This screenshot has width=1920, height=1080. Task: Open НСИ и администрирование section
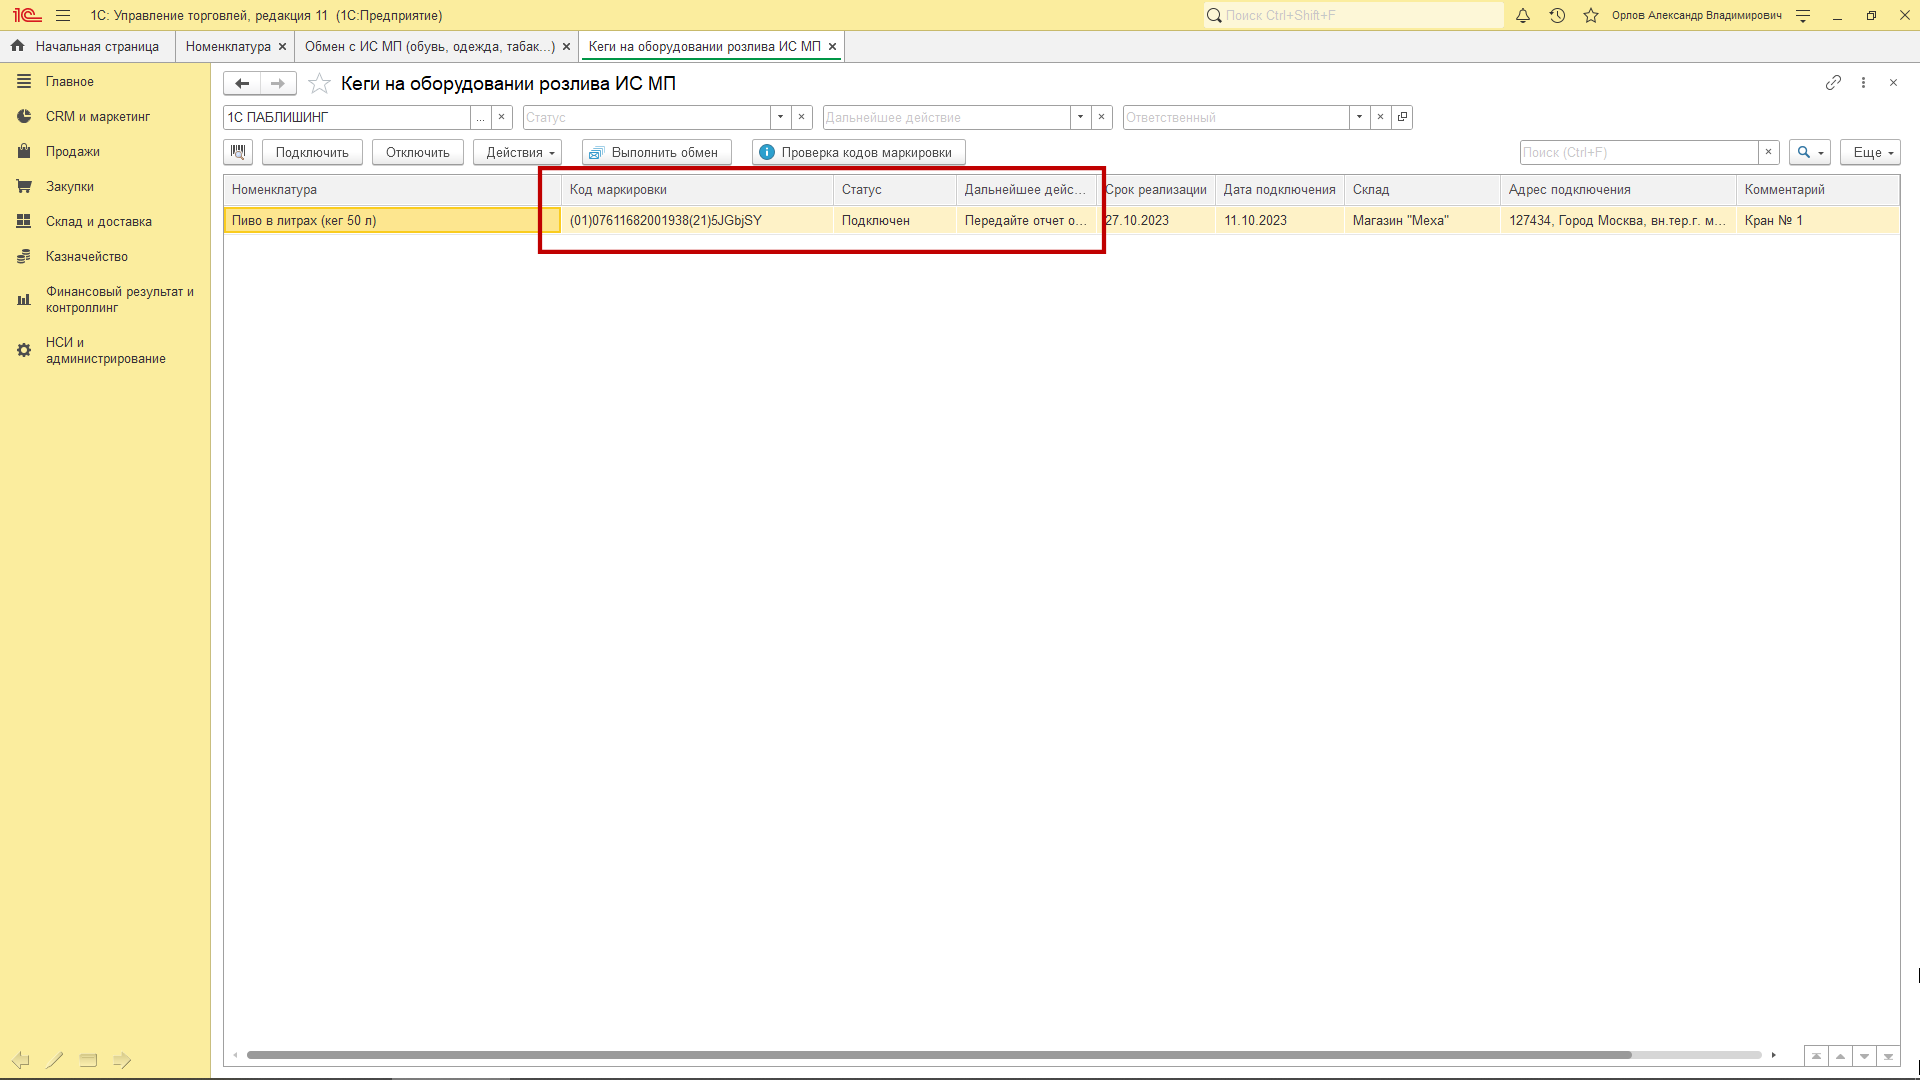coord(105,351)
